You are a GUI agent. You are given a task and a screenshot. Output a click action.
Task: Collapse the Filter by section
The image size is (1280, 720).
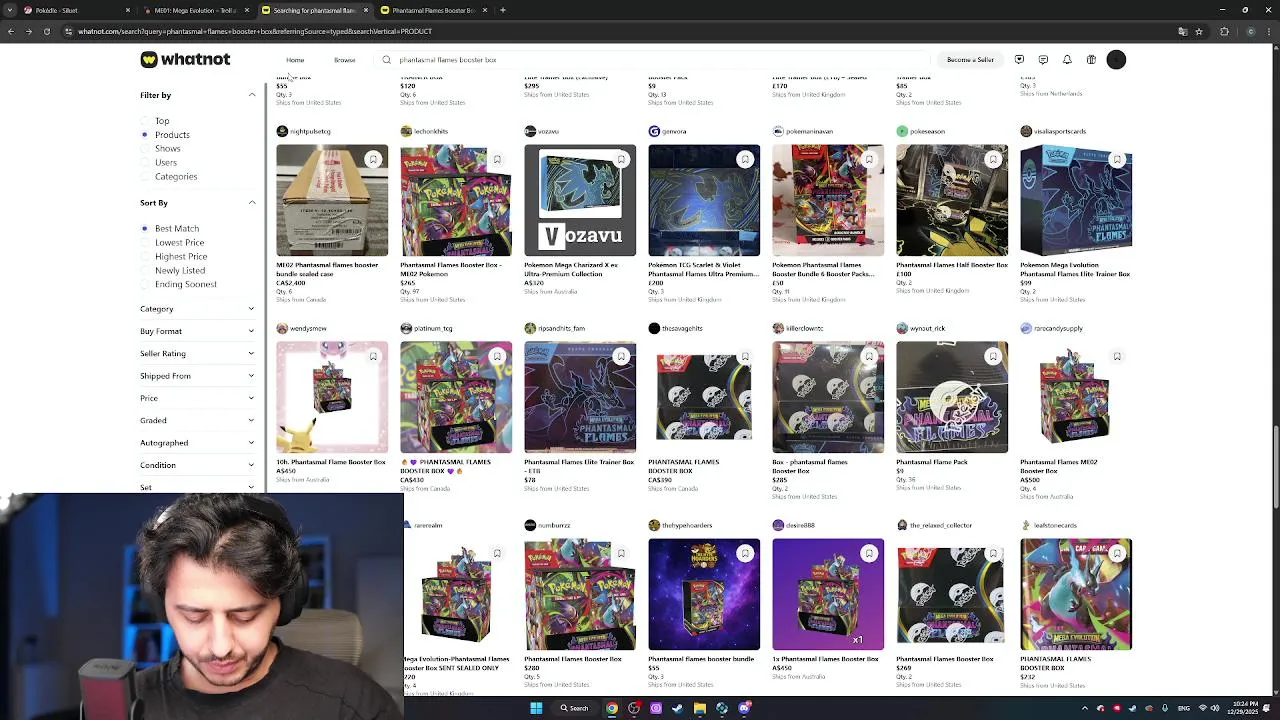coord(252,95)
